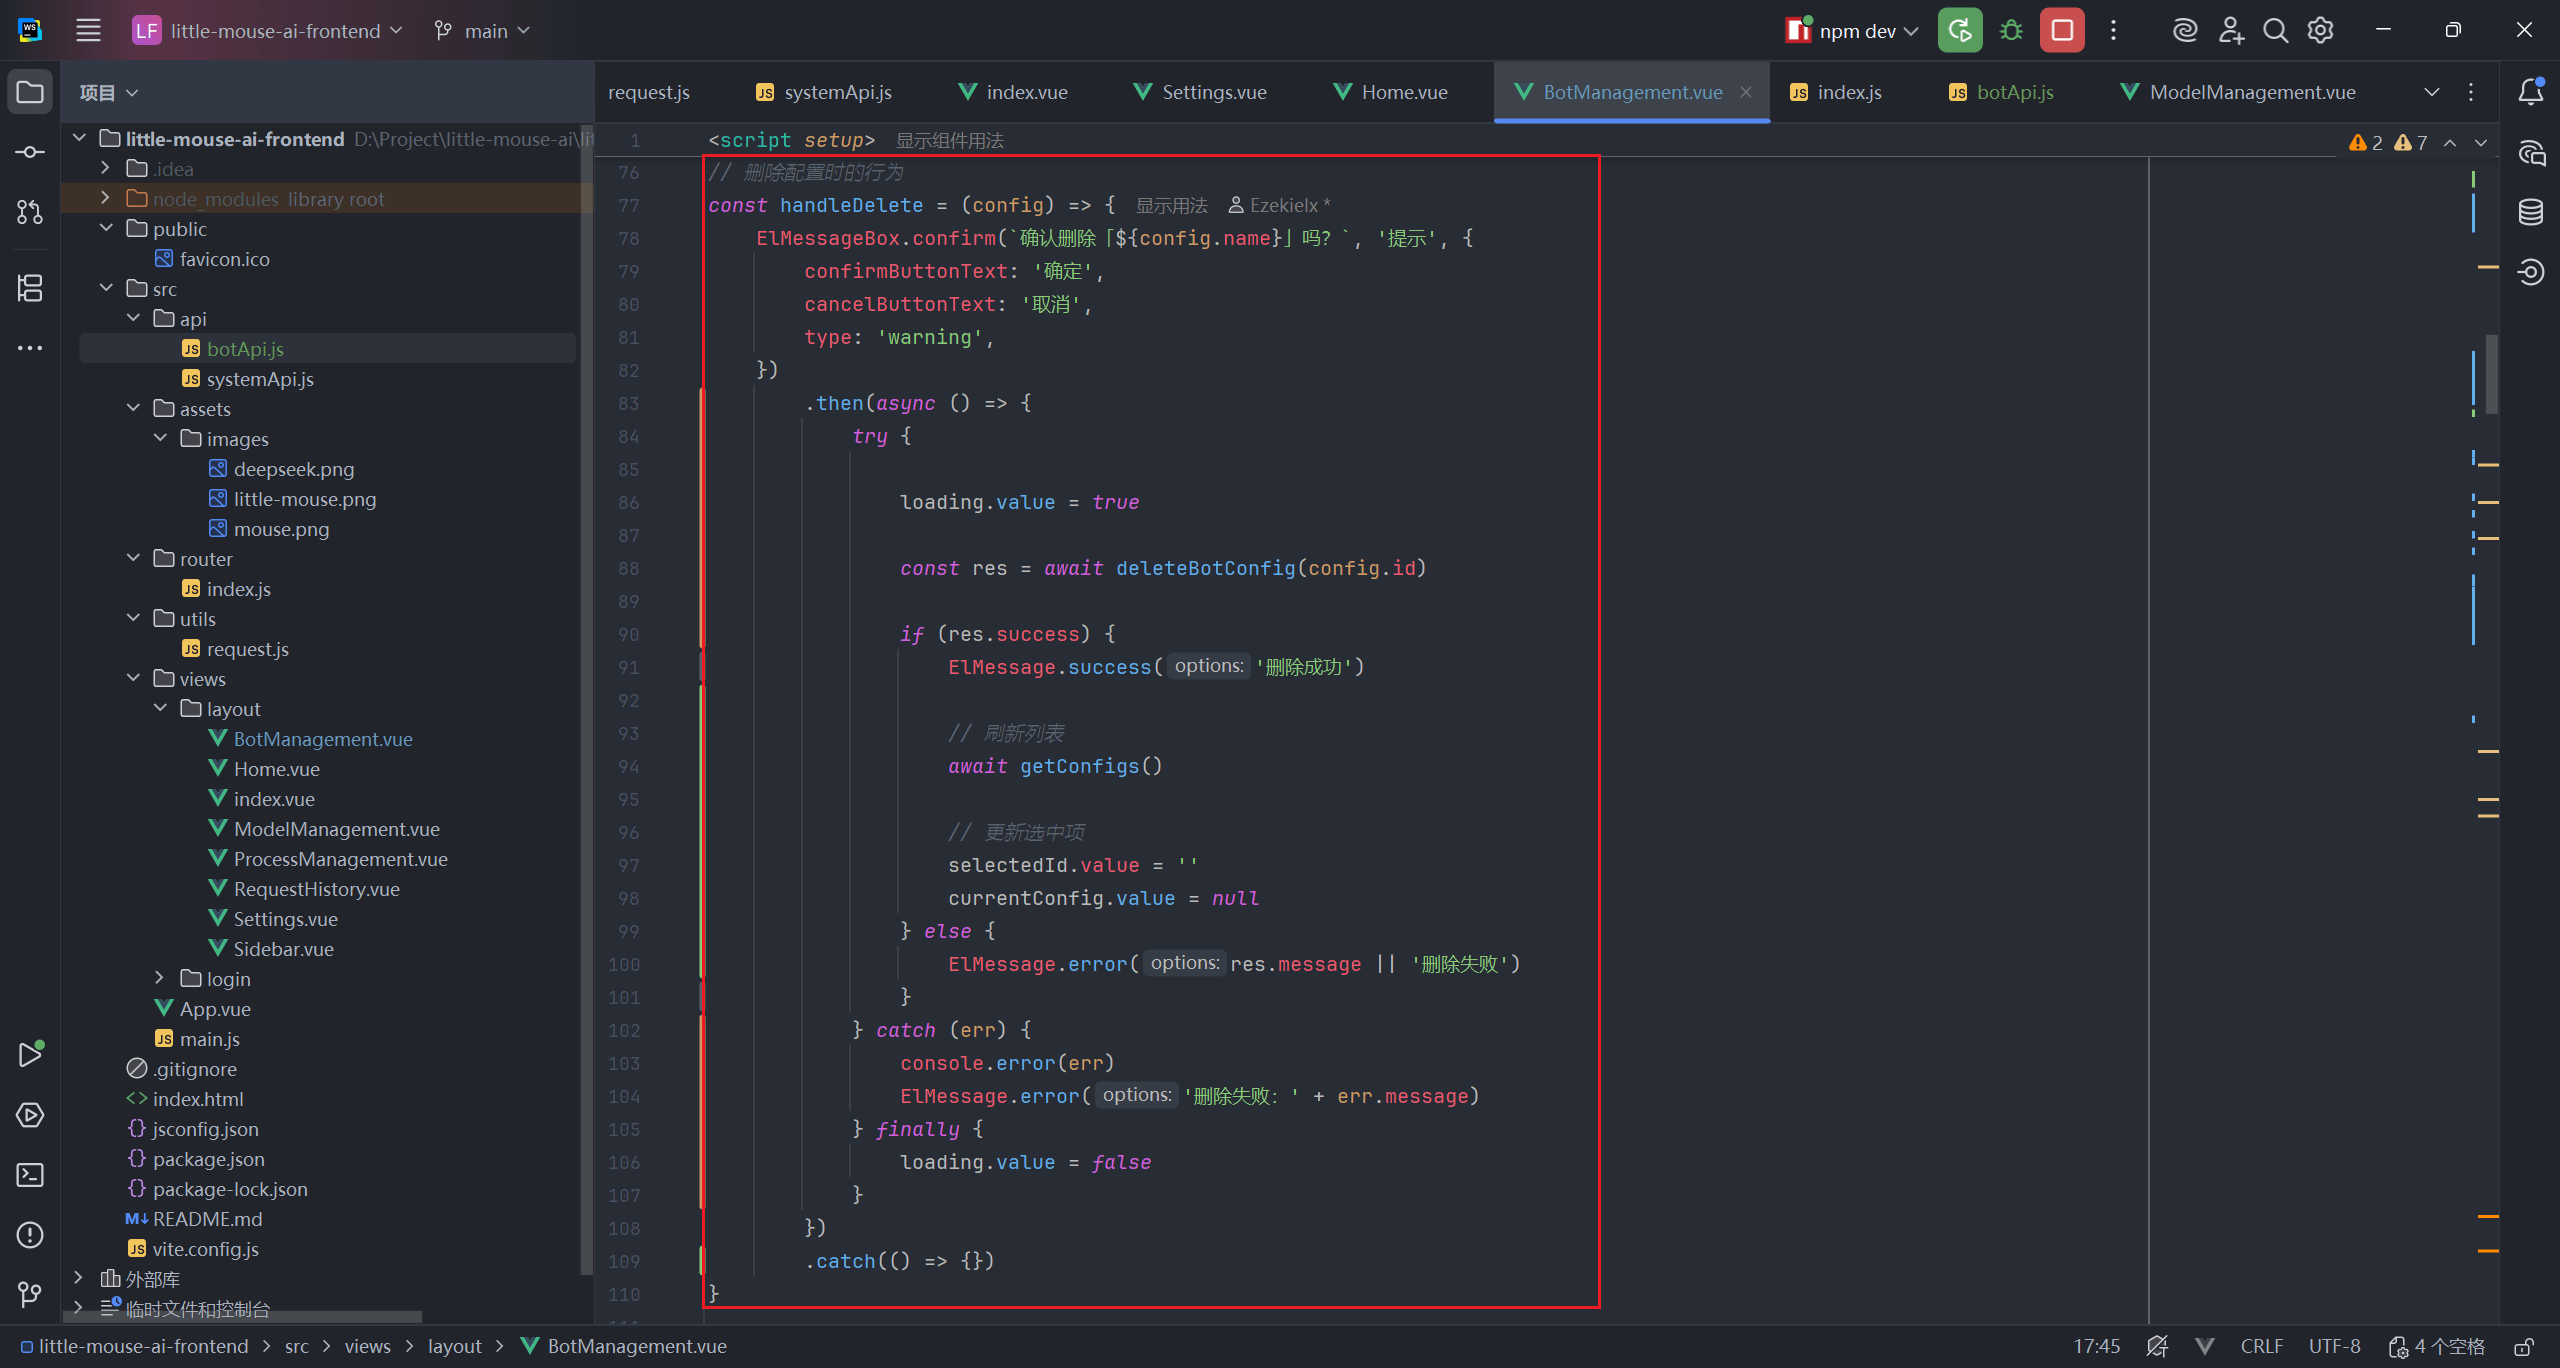
Task: Expand the login folder
Action: (x=160, y=979)
